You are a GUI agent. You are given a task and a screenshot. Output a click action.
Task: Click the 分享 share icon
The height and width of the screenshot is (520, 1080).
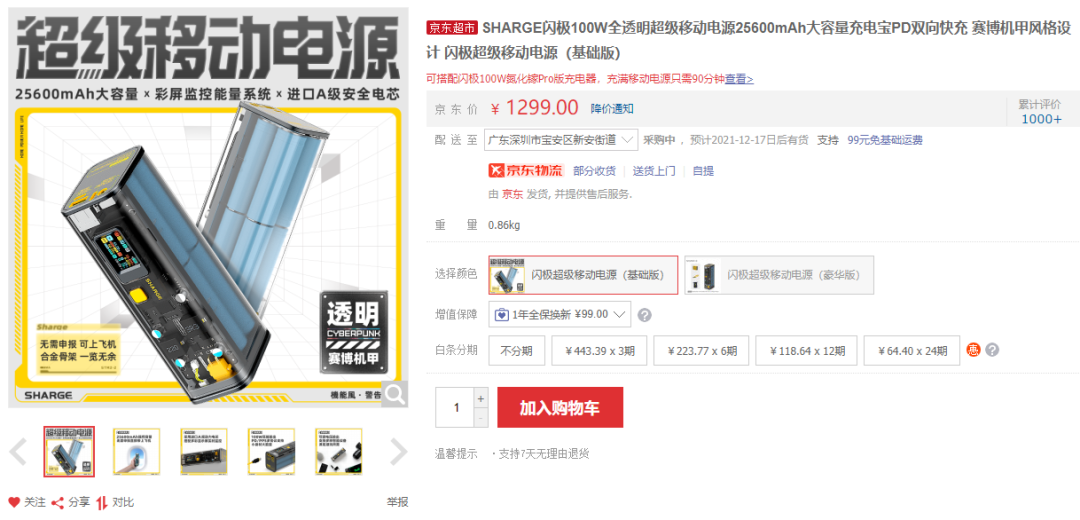58,502
